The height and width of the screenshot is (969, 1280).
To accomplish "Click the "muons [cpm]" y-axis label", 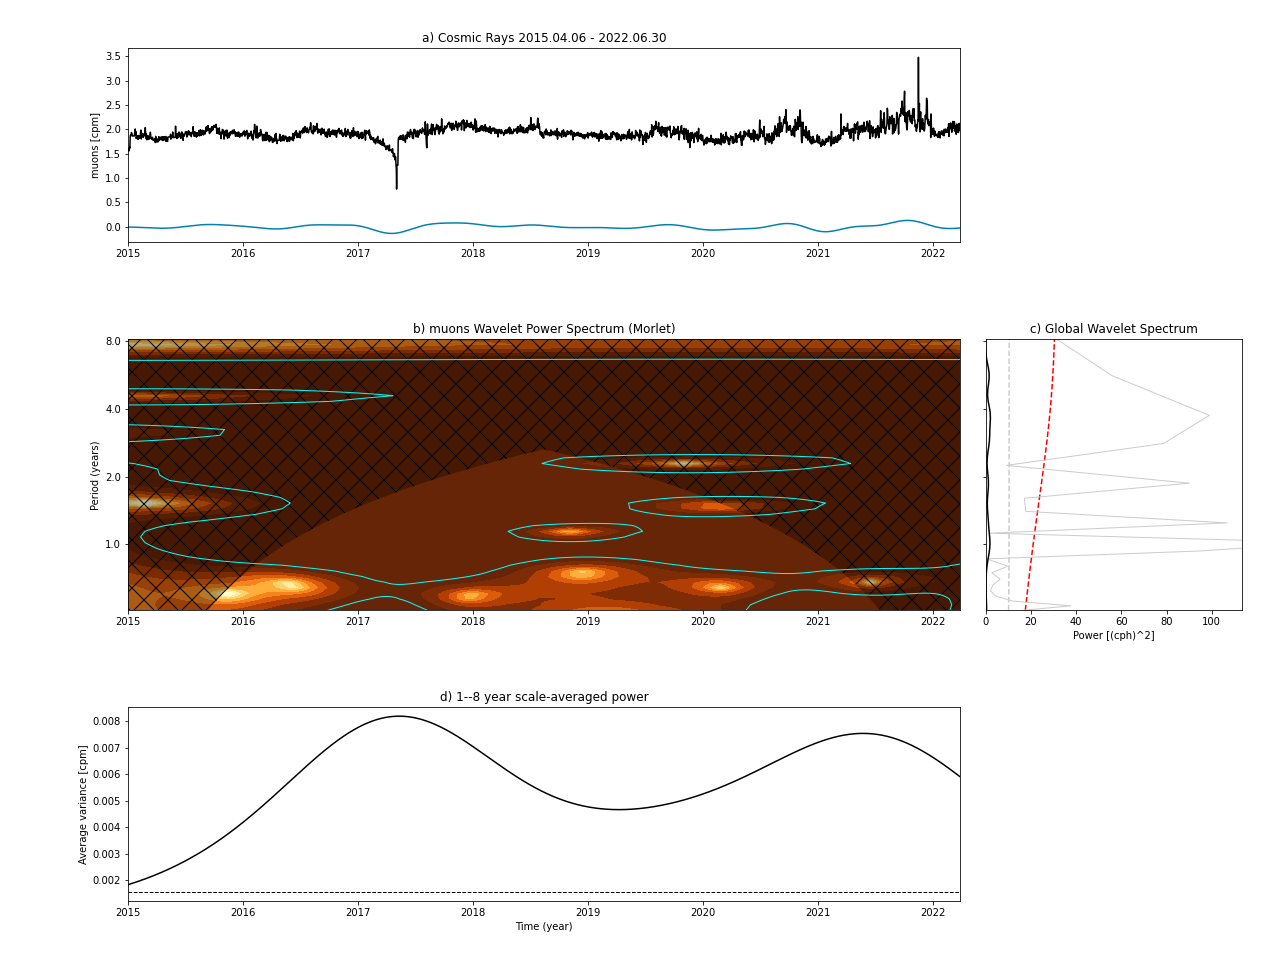I will [x=95, y=145].
